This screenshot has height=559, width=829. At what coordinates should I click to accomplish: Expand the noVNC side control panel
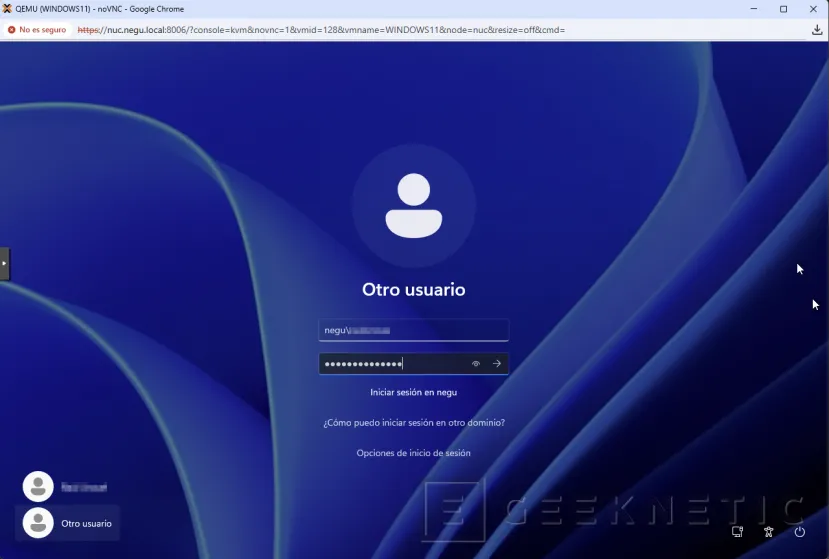[x=4, y=263]
